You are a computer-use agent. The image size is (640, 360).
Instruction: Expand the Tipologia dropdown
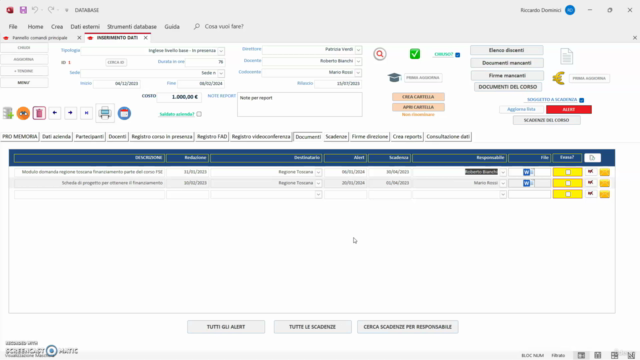click(x=221, y=51)
